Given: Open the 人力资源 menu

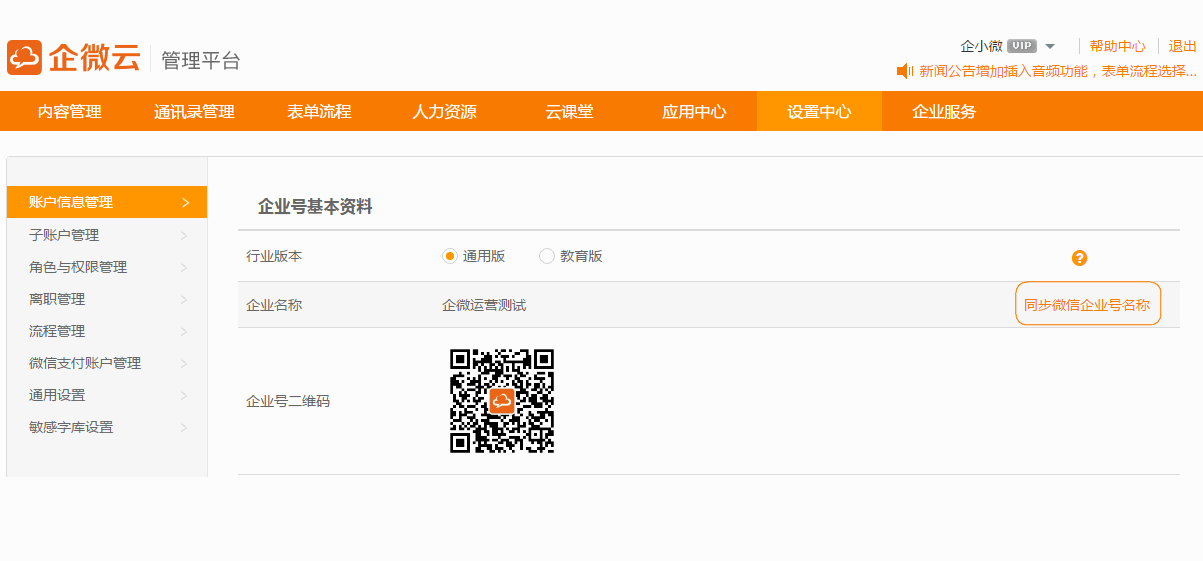Looking at the screenshot, I should click(x=444, y=111).
